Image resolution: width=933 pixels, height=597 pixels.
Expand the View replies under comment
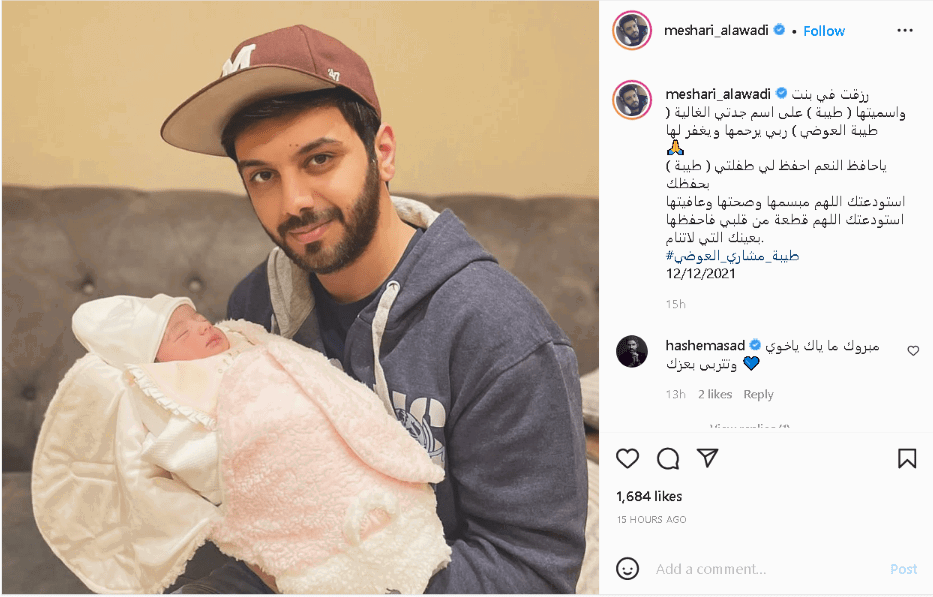click(x=750, y=427)
